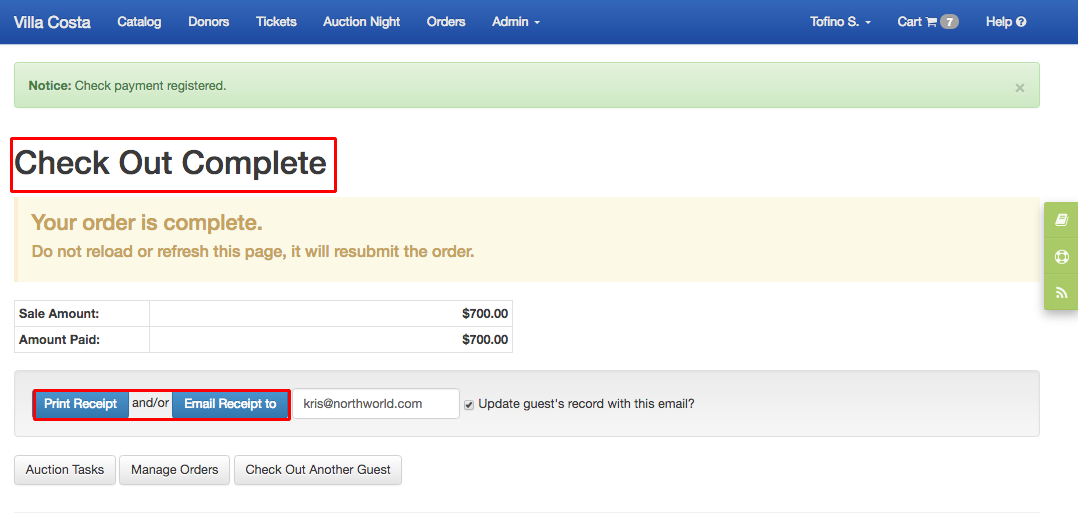Click the Print Receipt button
This screenshot has height=528, width=1078.
pyautogui.click(x=81, y=404)
